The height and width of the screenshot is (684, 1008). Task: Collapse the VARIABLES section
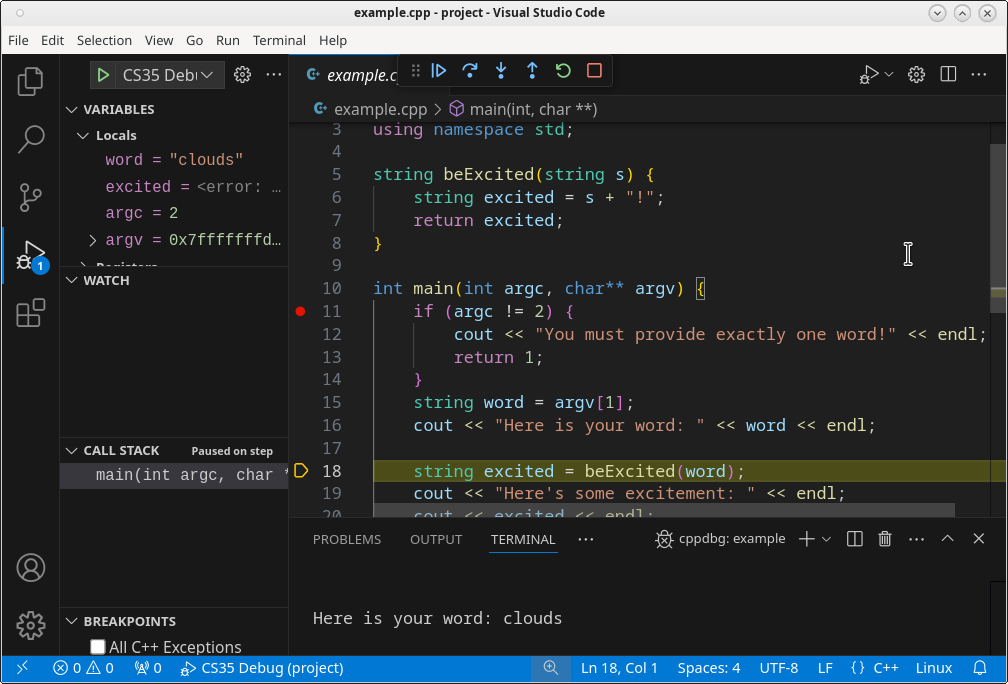71,109
